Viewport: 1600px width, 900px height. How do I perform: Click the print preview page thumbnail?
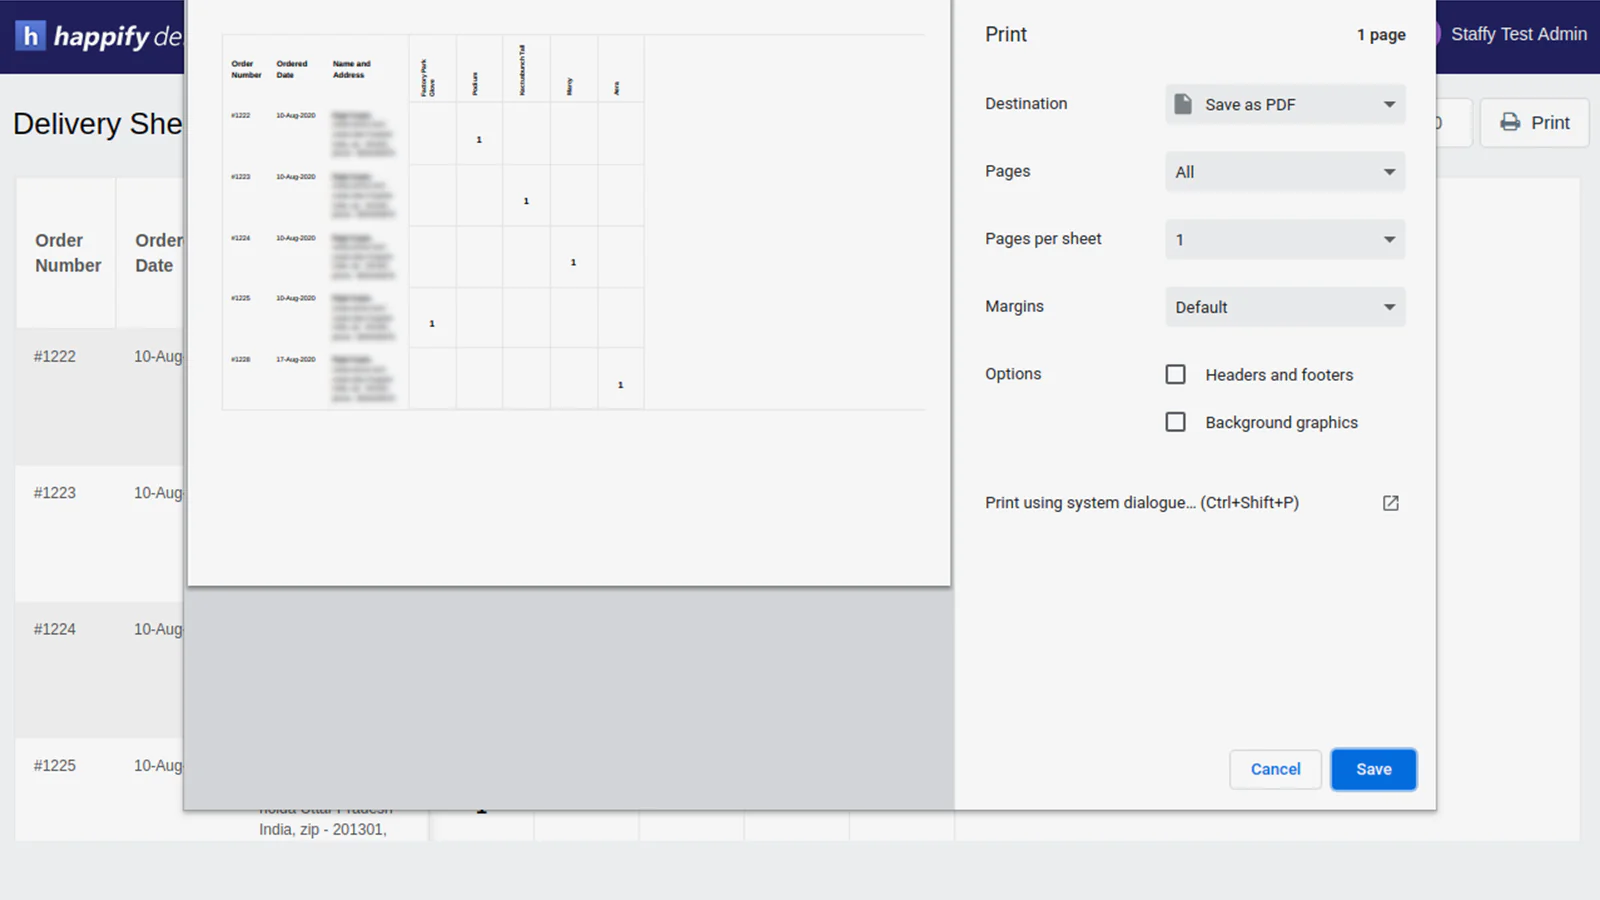click(569, 292)
